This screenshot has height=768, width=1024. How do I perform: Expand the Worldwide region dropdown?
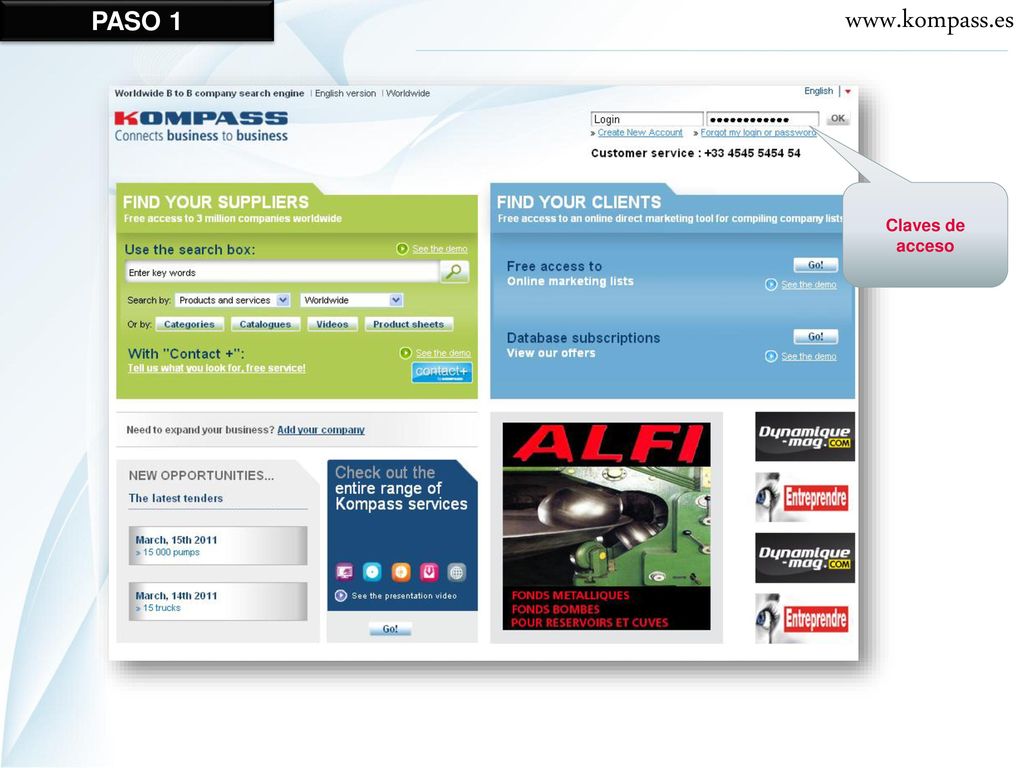(396, 300)
